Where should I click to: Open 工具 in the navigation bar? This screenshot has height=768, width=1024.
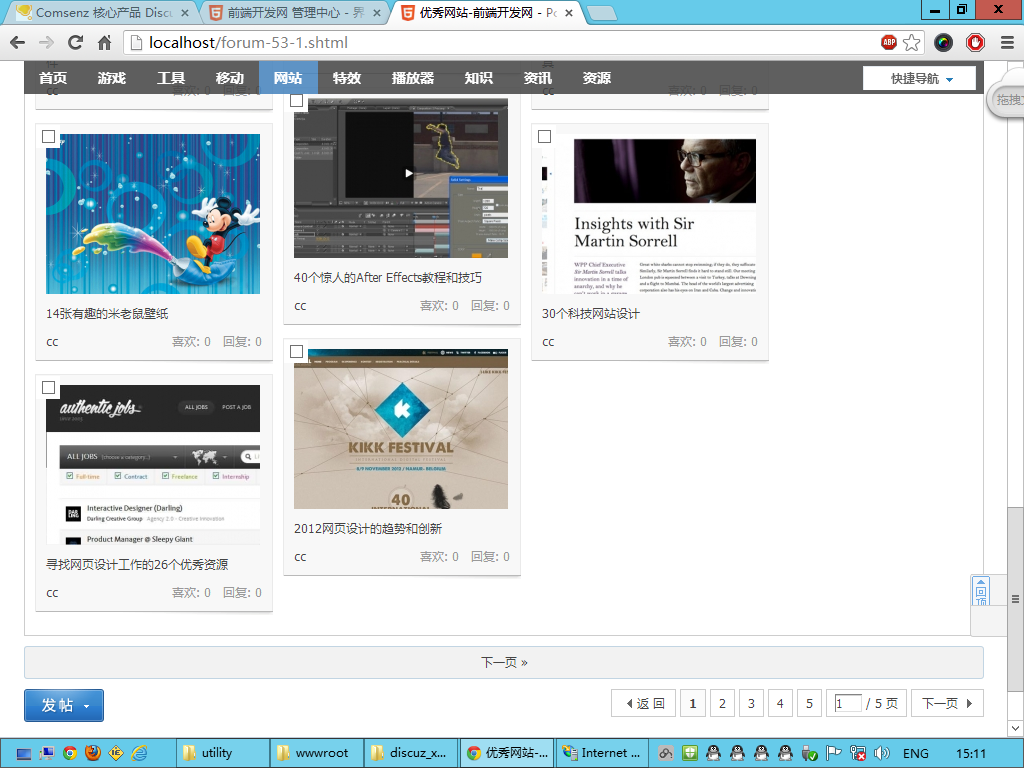(171, 78)
